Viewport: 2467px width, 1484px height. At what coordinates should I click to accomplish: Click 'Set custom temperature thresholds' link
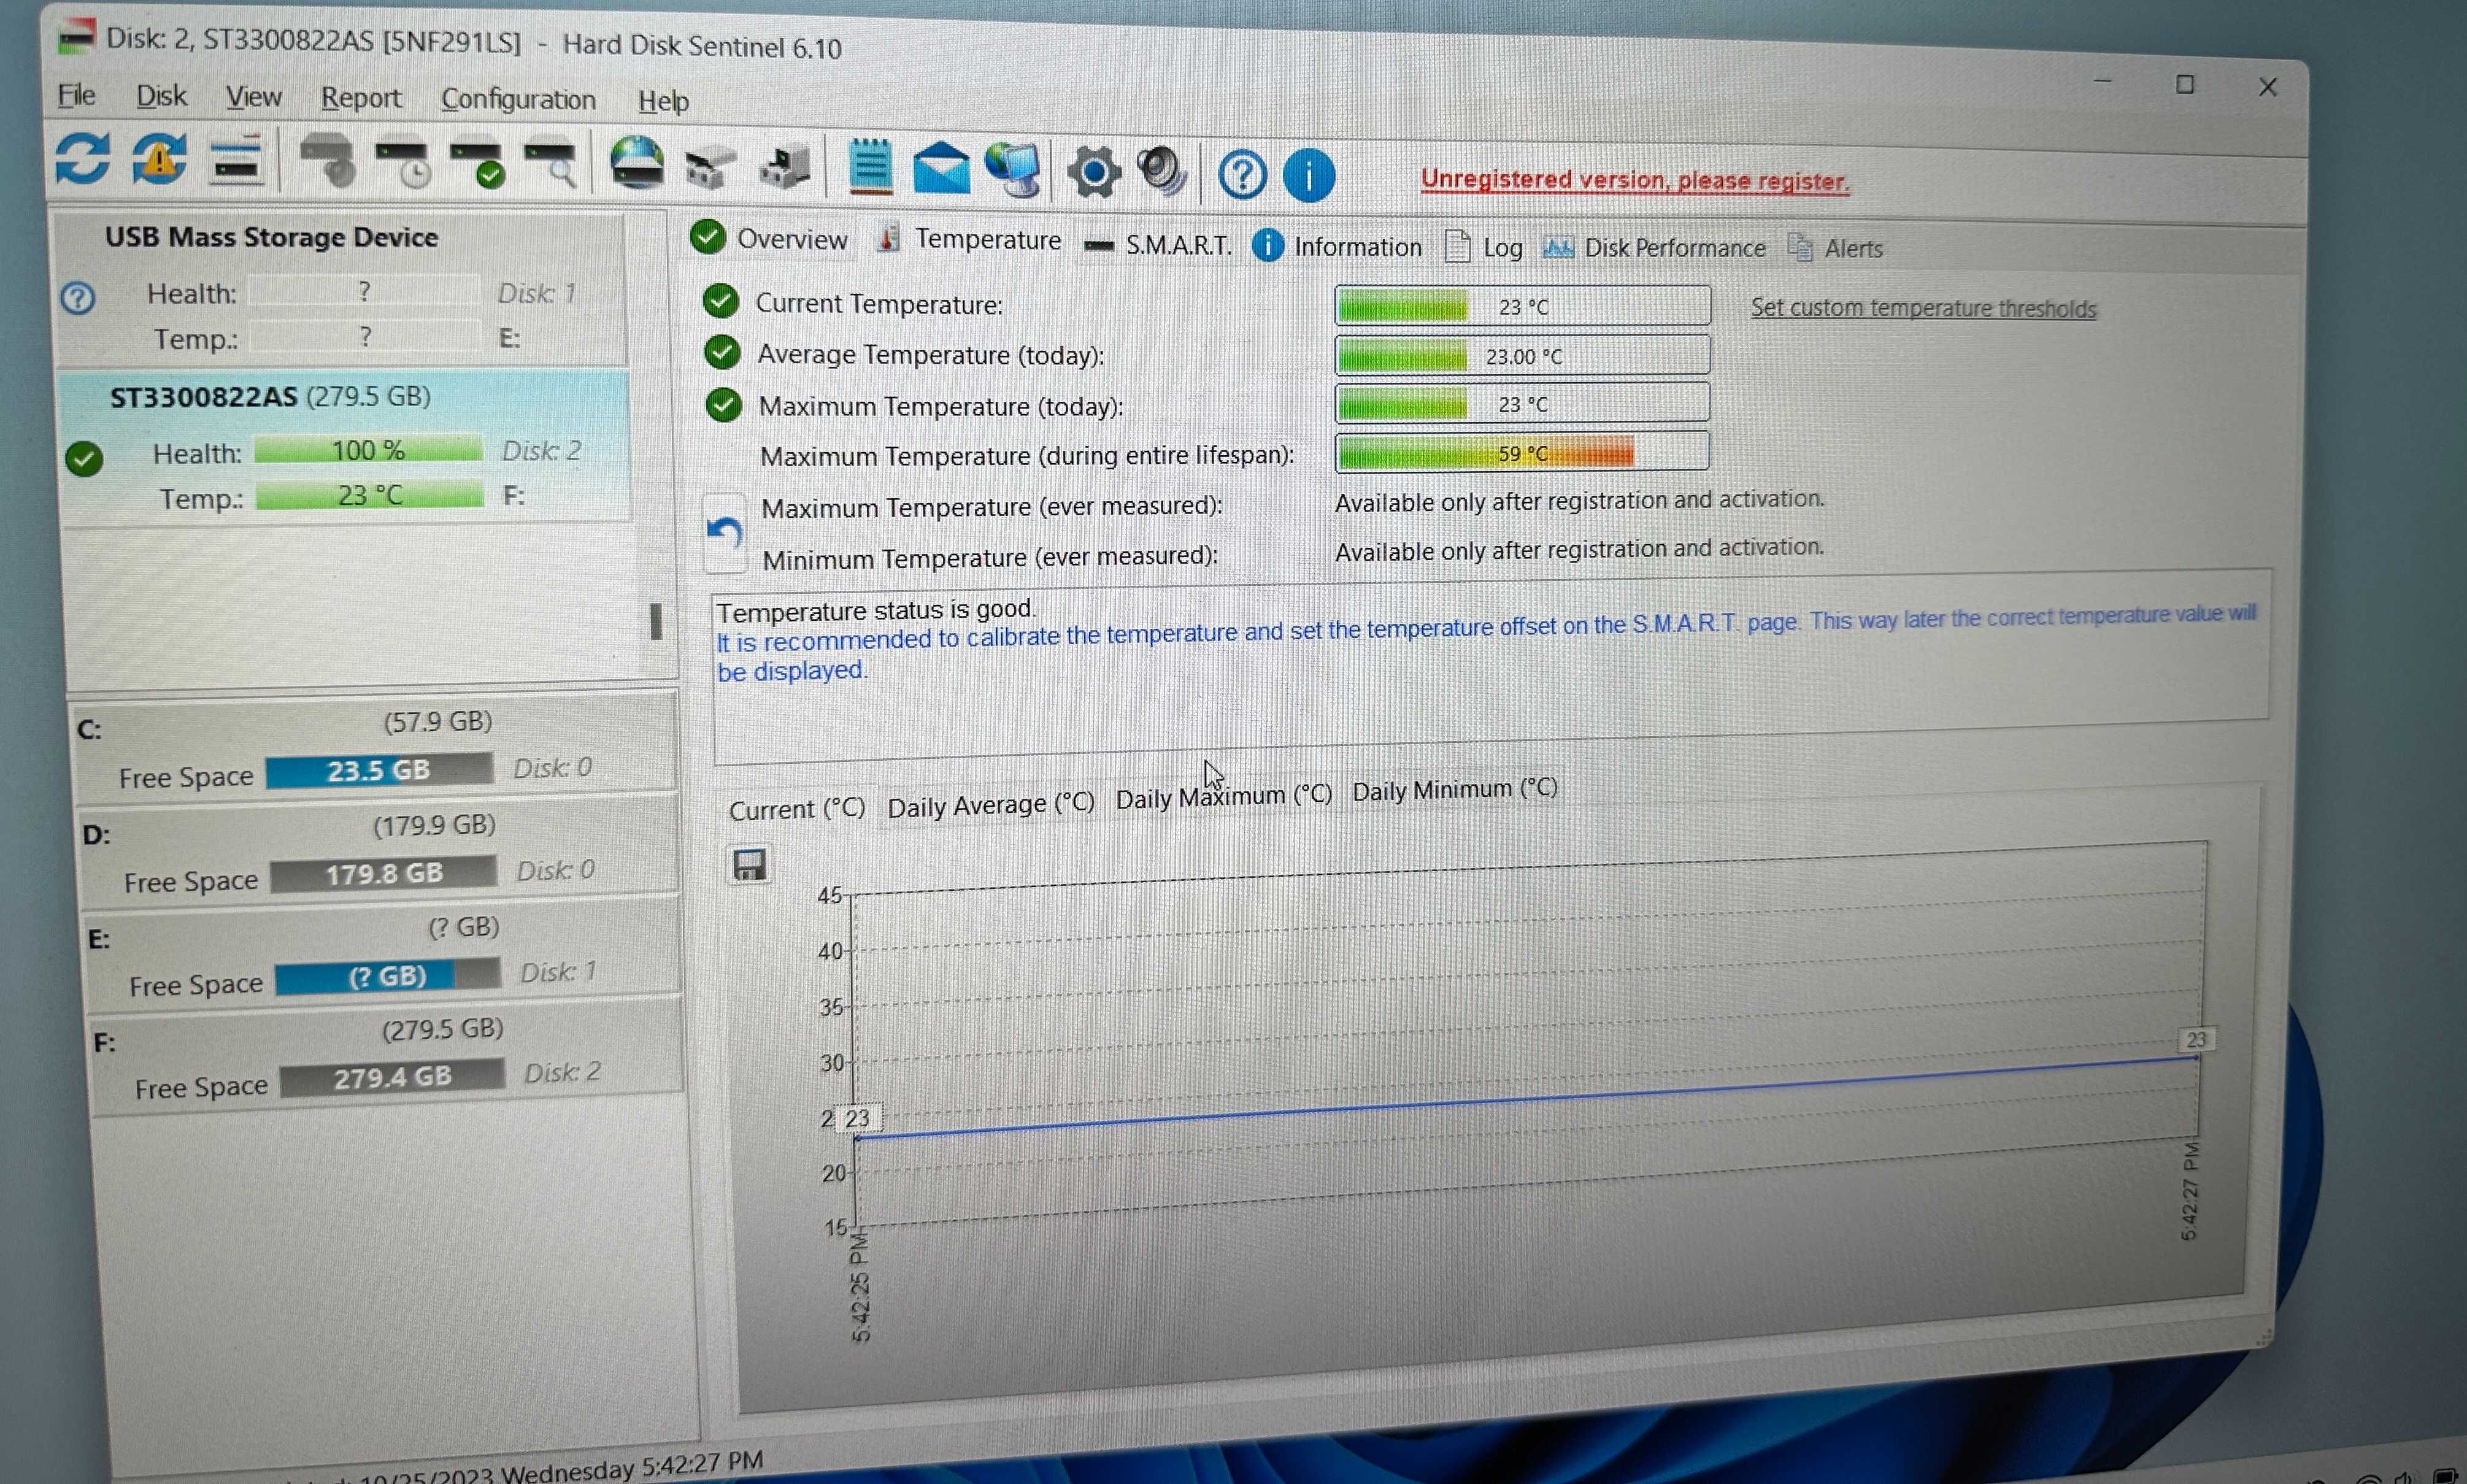point(1923,308)
